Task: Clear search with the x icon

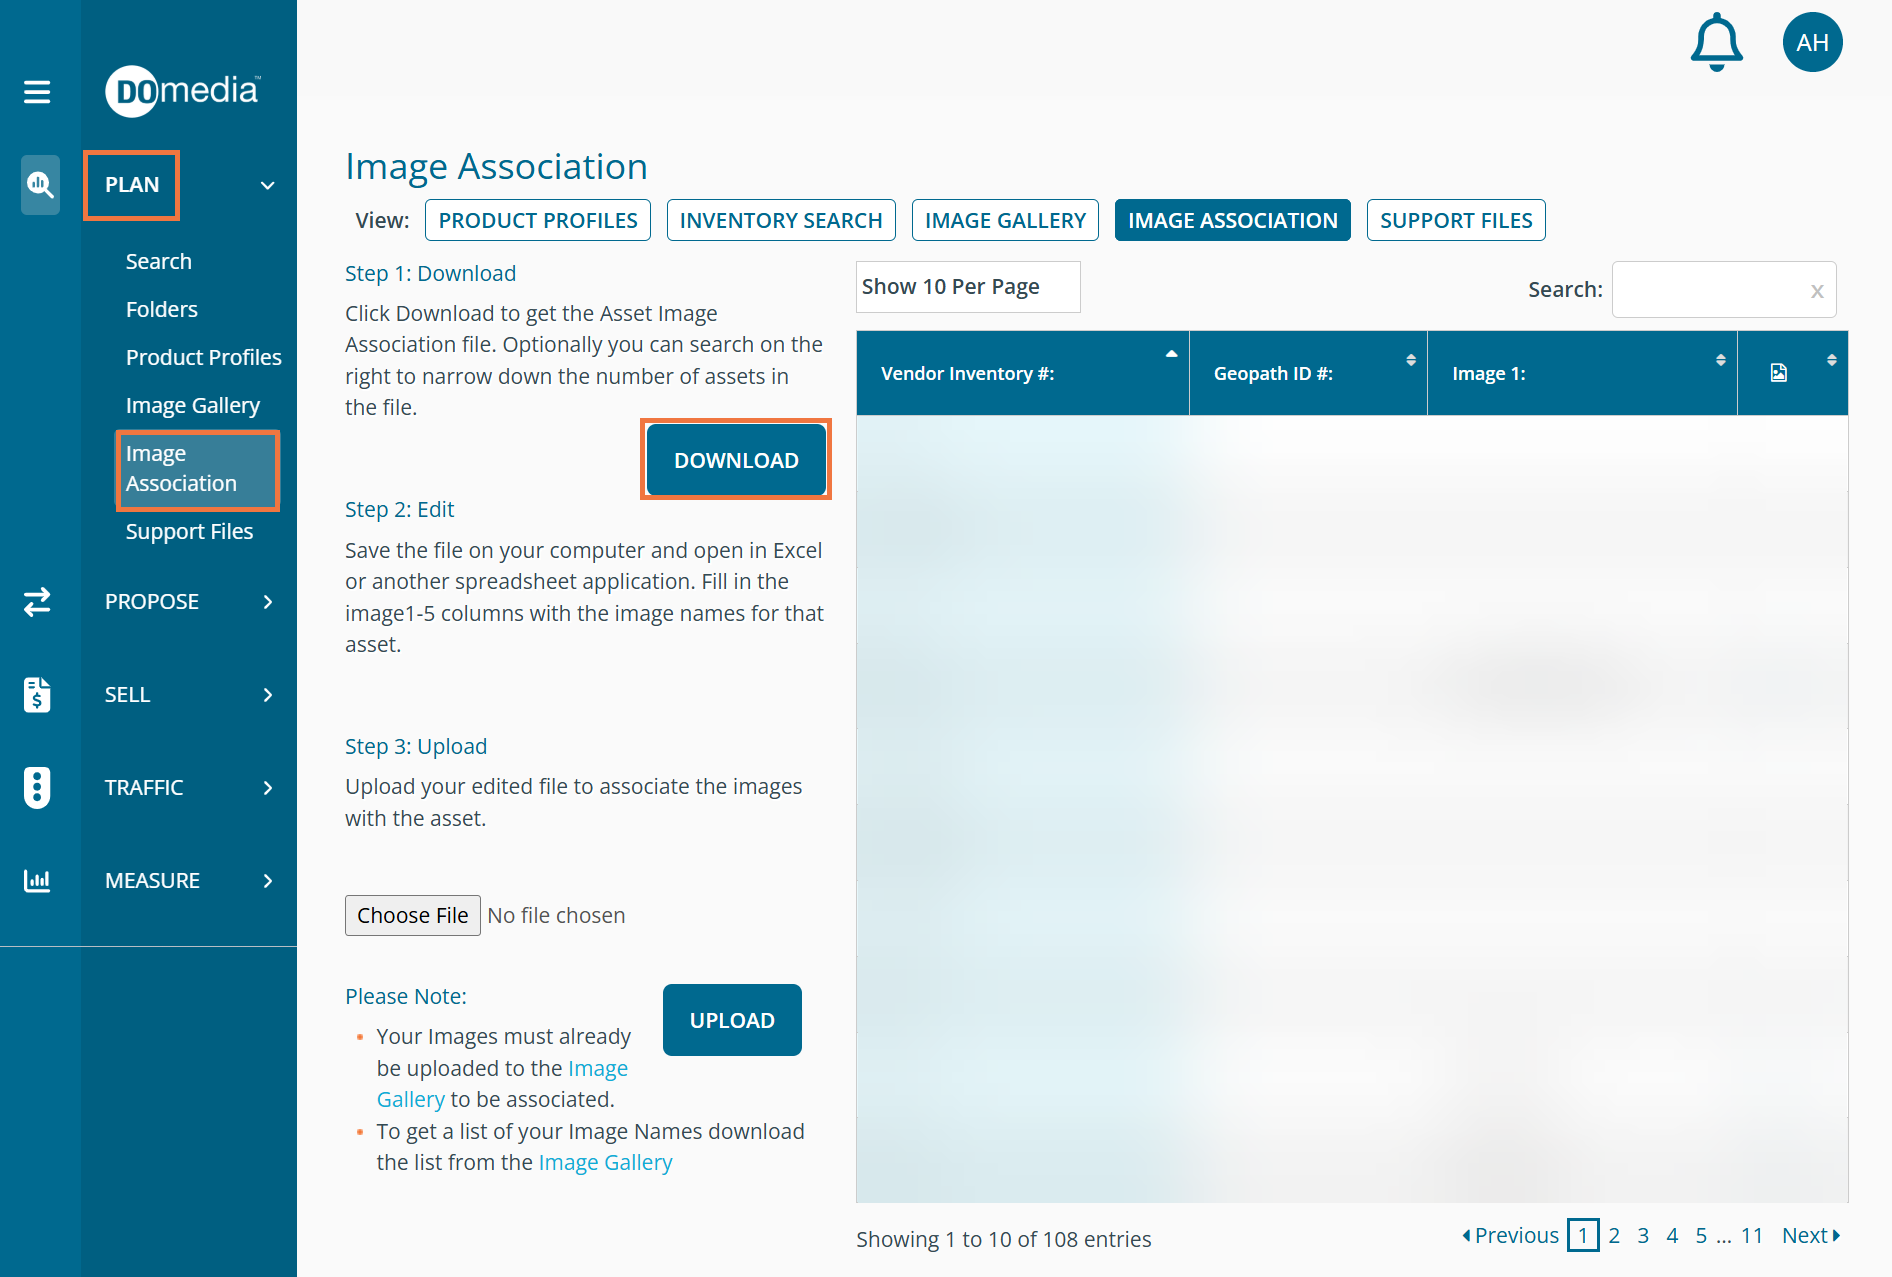Action: pos(1817,291)
